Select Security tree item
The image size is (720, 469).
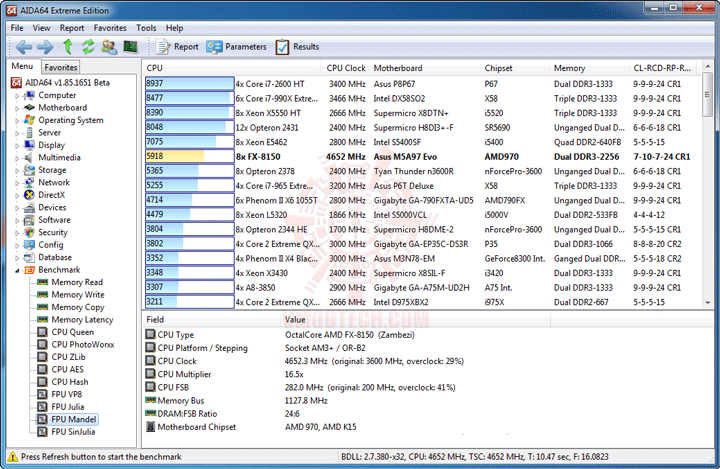coord(53,232)
